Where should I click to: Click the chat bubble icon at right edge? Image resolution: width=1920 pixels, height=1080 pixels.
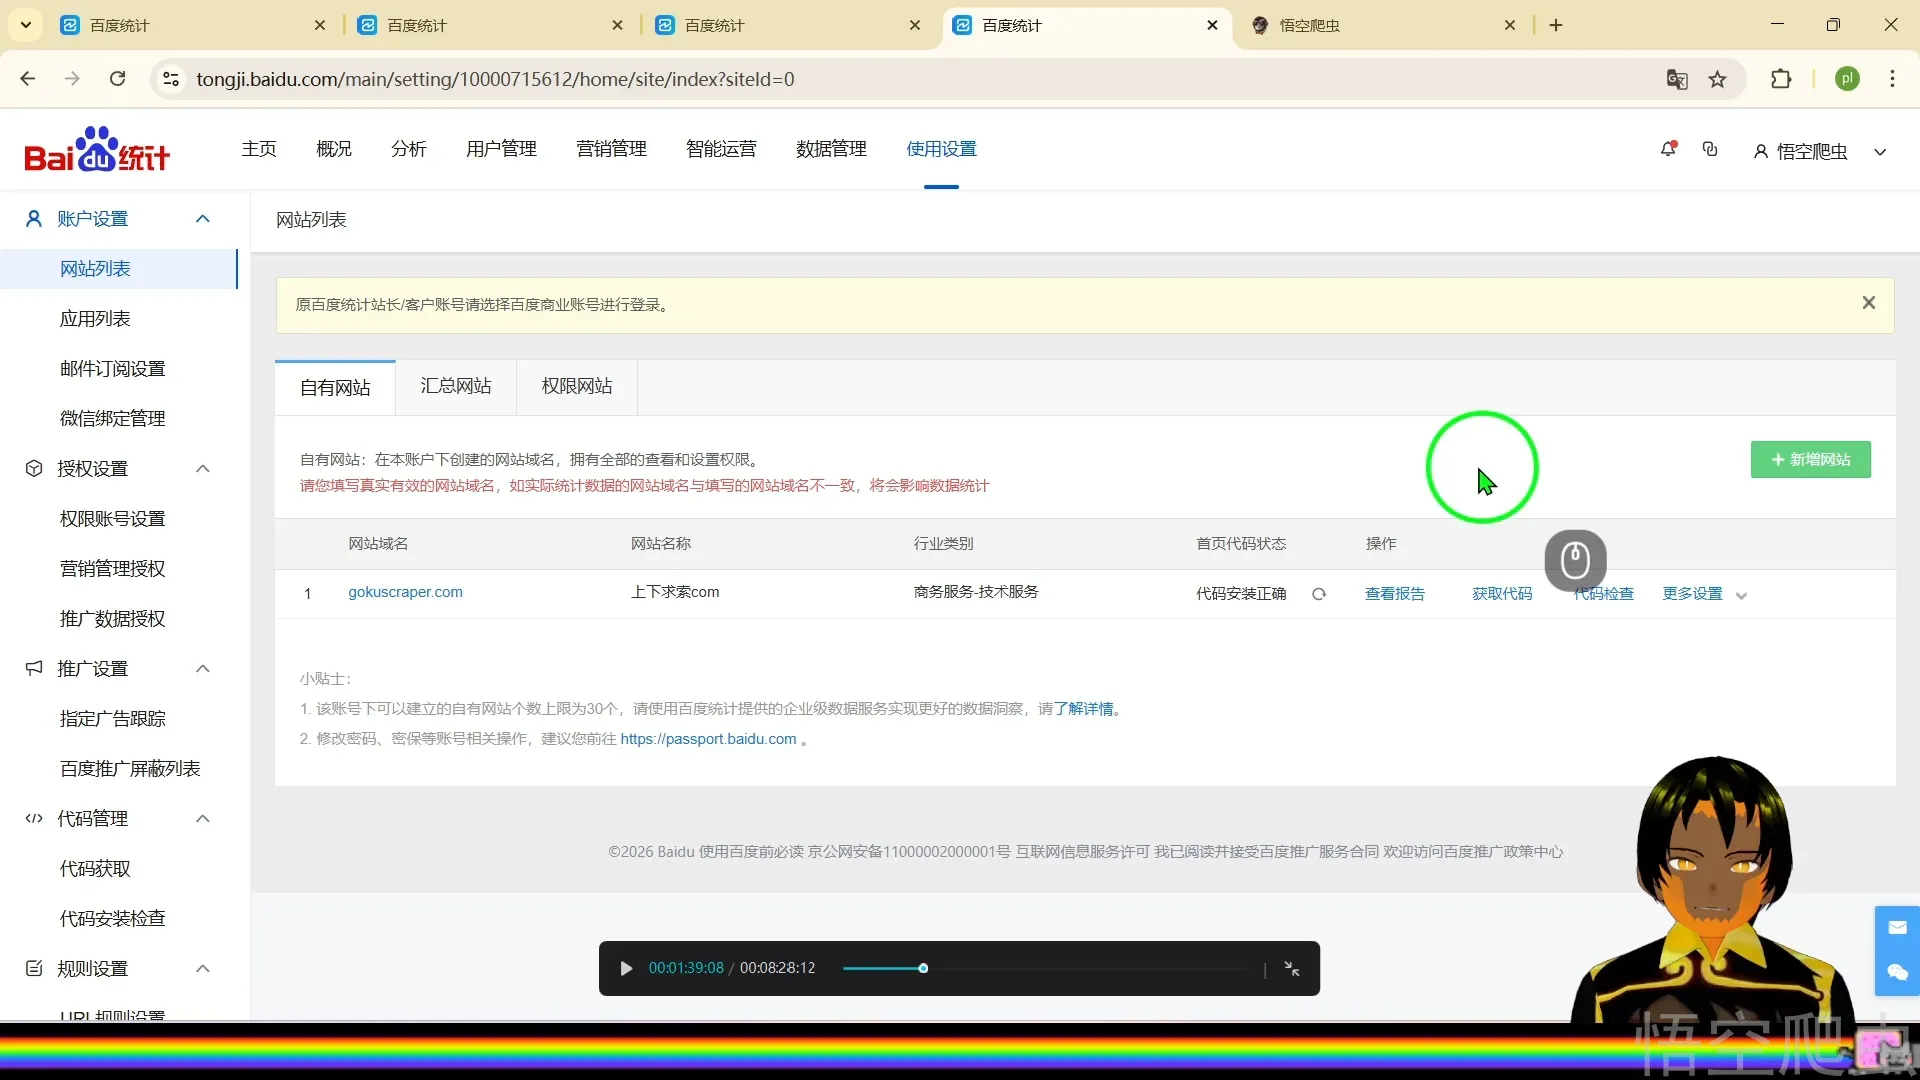(x=1897, y=972)
